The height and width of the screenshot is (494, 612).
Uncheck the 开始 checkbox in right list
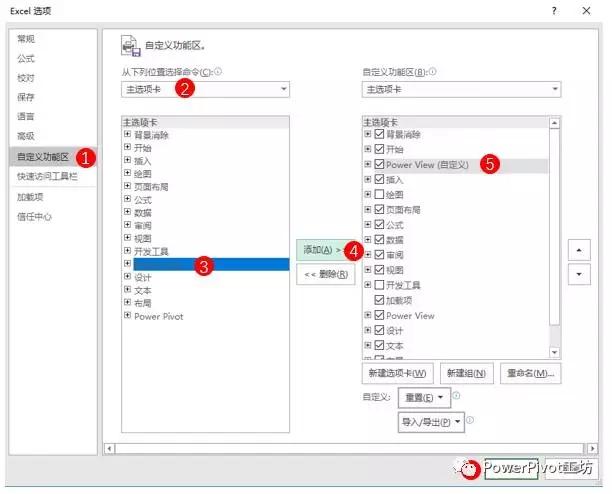[x=379, y=149]
